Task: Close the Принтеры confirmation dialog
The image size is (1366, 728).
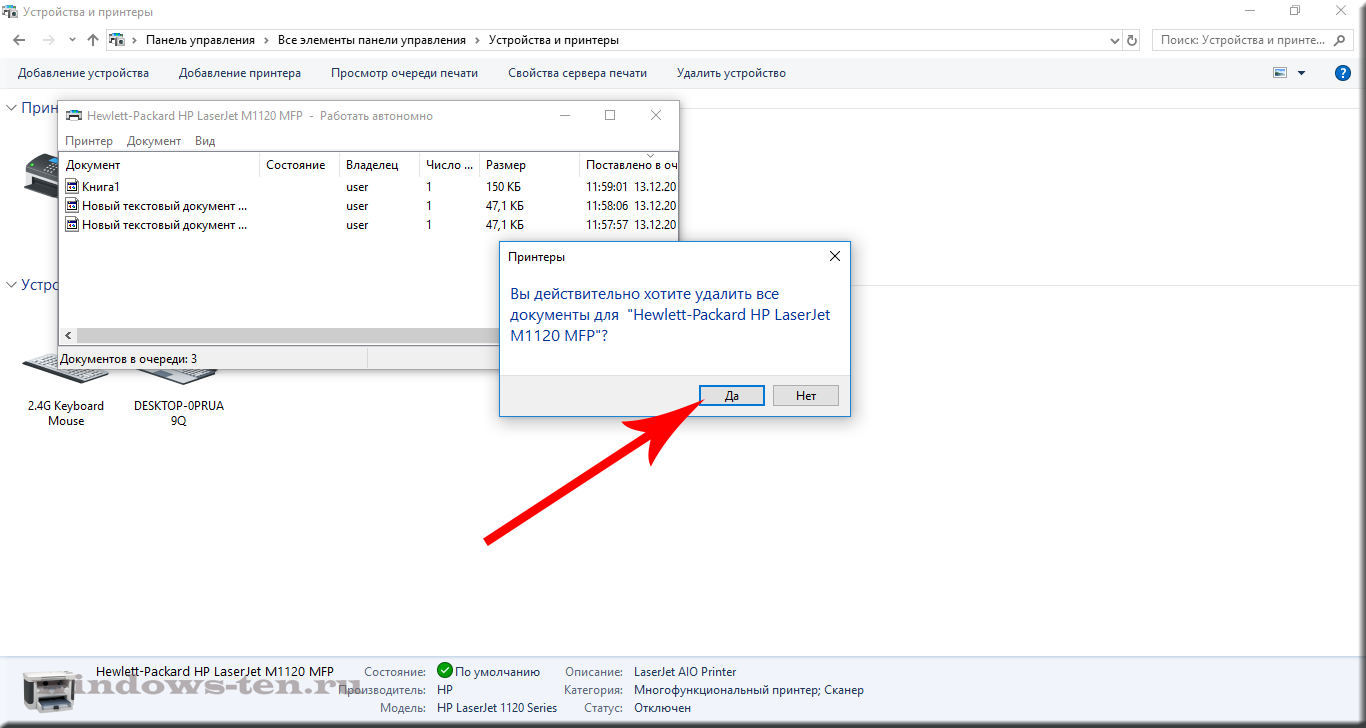Action: [x=835, y=256]
